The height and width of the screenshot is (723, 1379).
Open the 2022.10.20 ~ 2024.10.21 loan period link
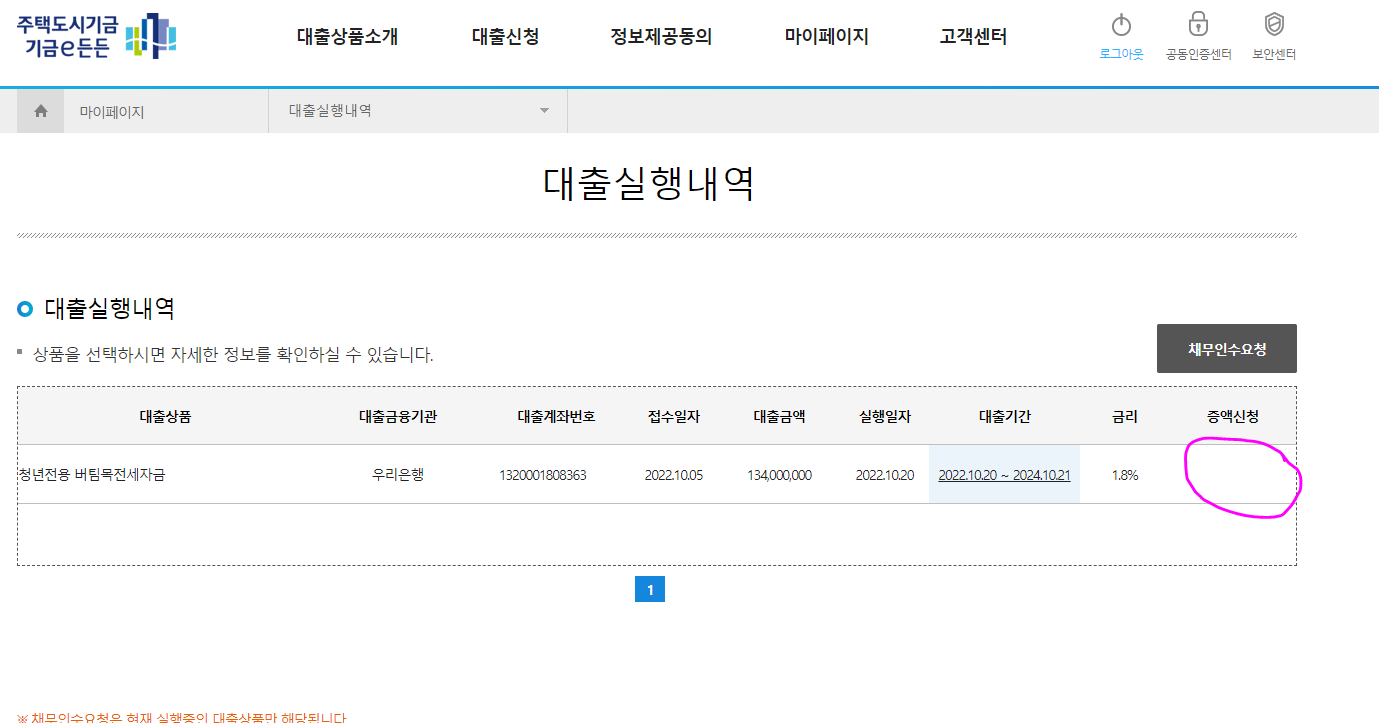(x=1004, y=475)
